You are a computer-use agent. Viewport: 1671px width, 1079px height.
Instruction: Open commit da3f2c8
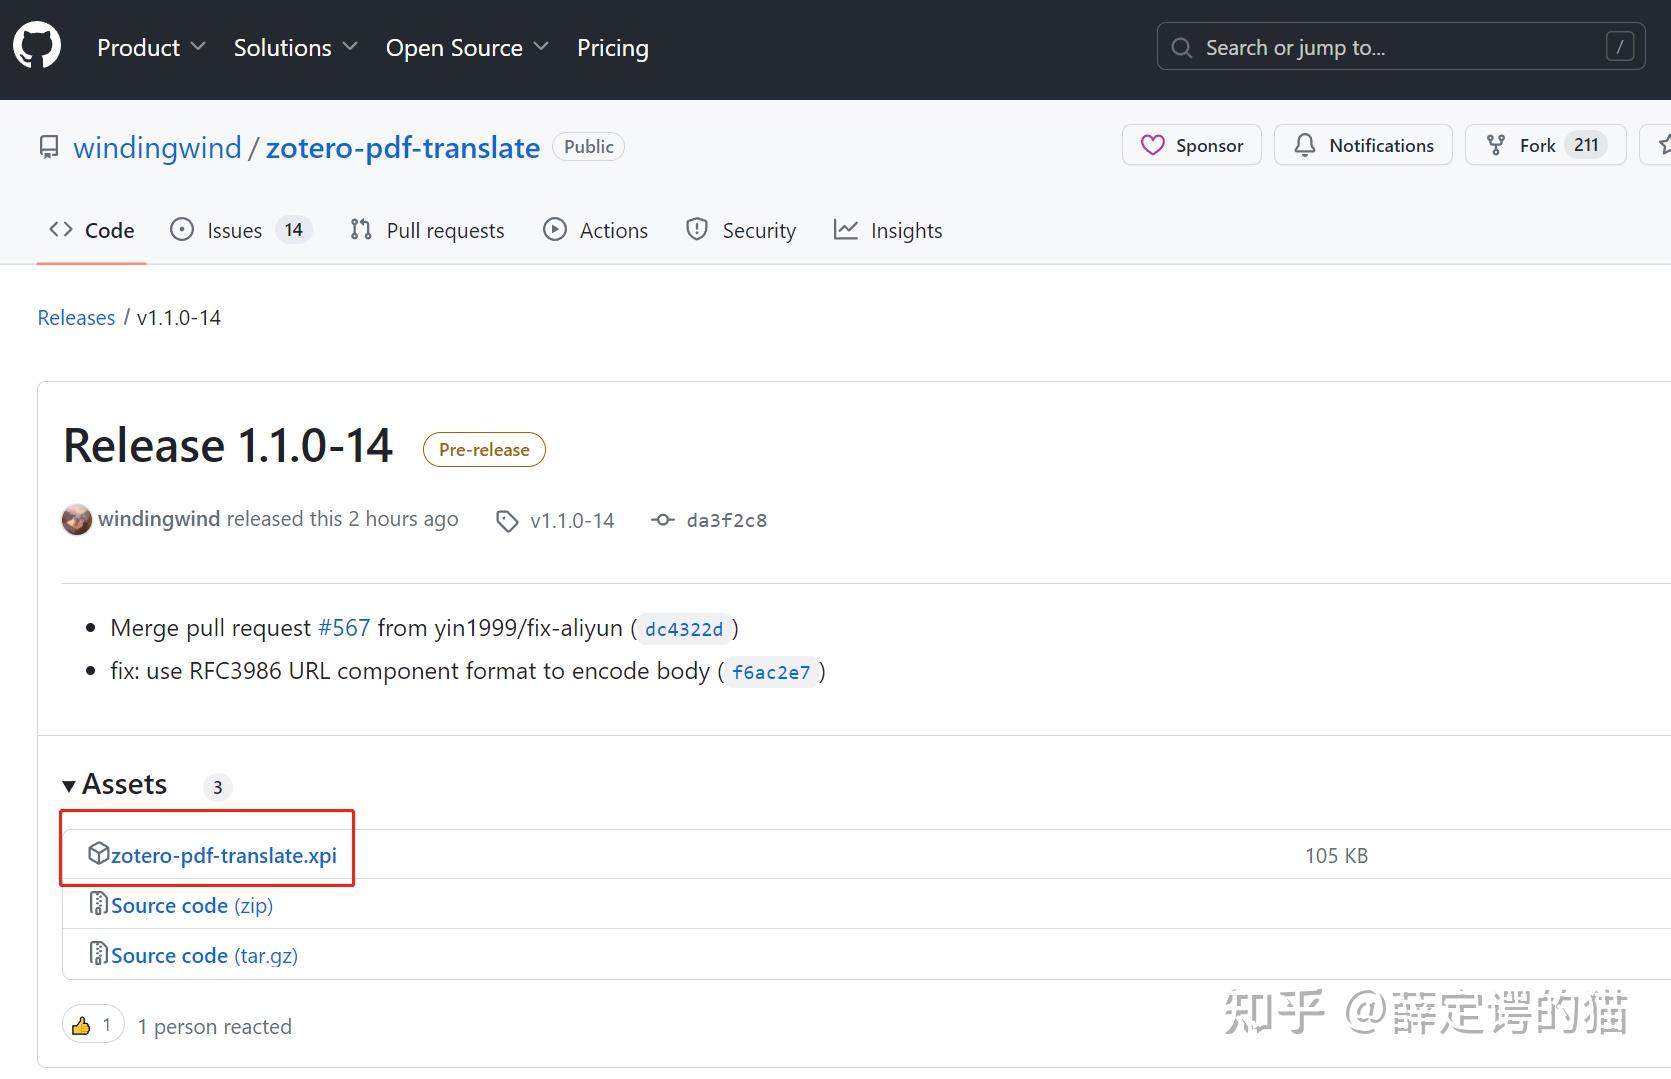tap(727, 520)
